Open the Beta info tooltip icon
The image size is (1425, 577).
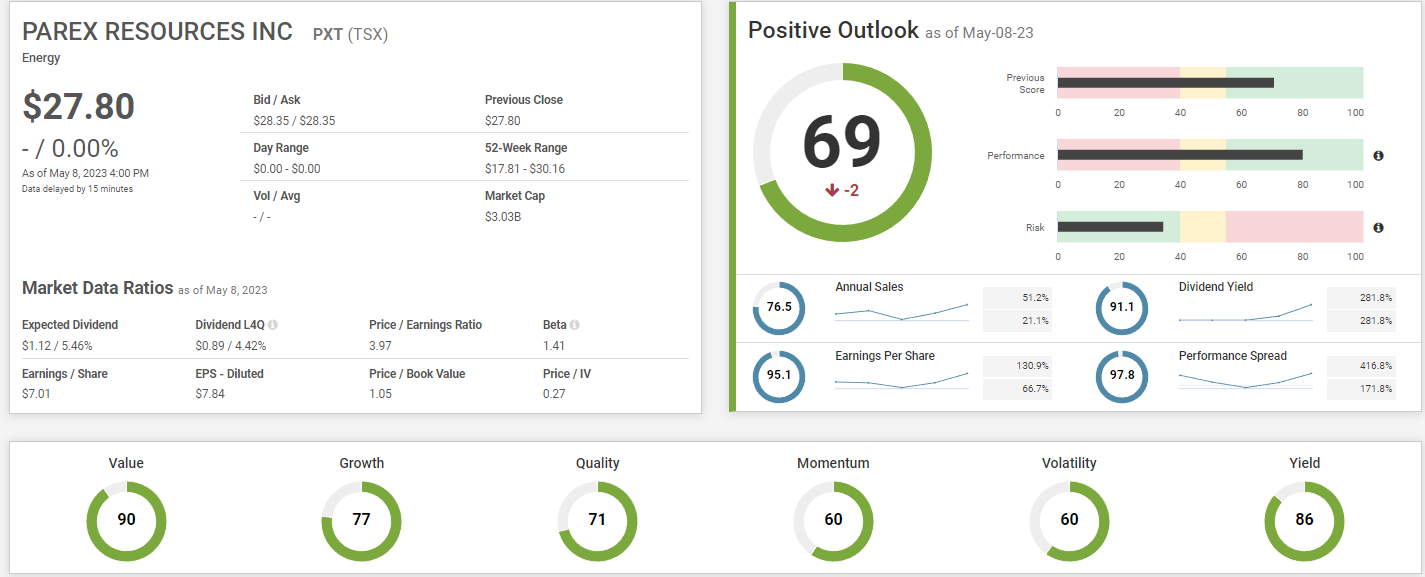click(x=575, y=325)
